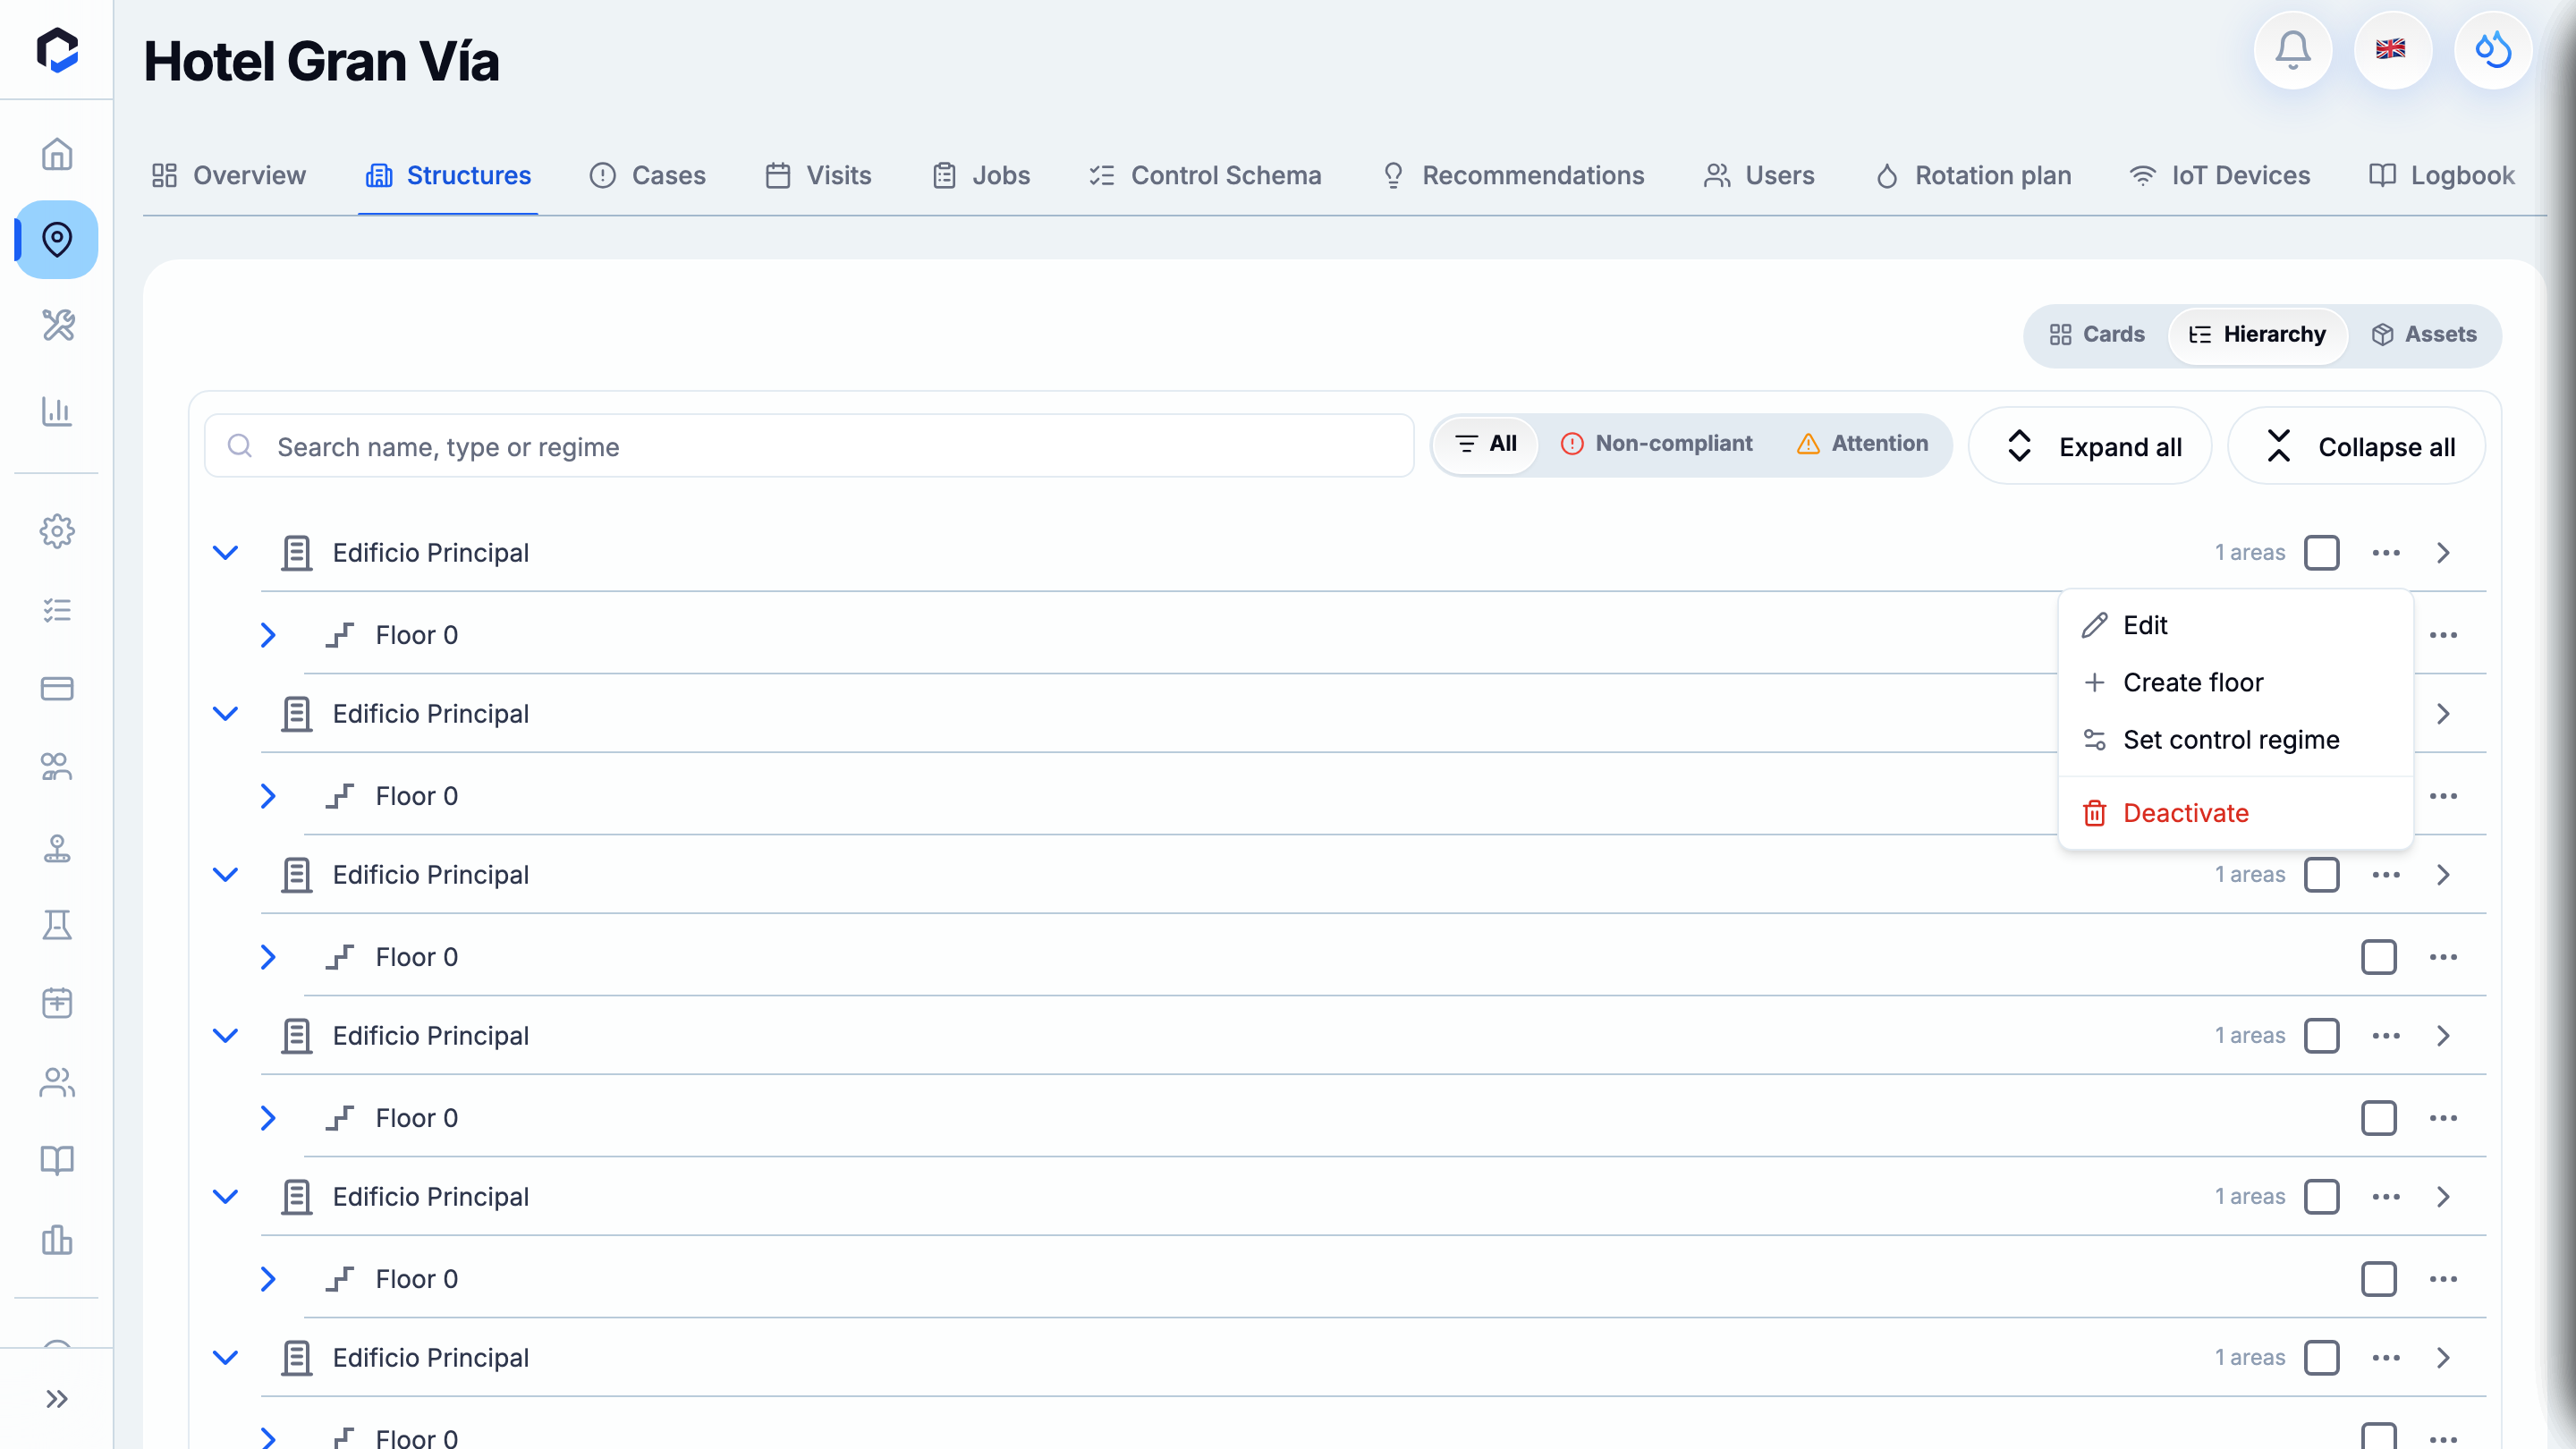The image size is (2576, 1449).
Task: Choose Deactivate in the context menu
Action: 2236,813
